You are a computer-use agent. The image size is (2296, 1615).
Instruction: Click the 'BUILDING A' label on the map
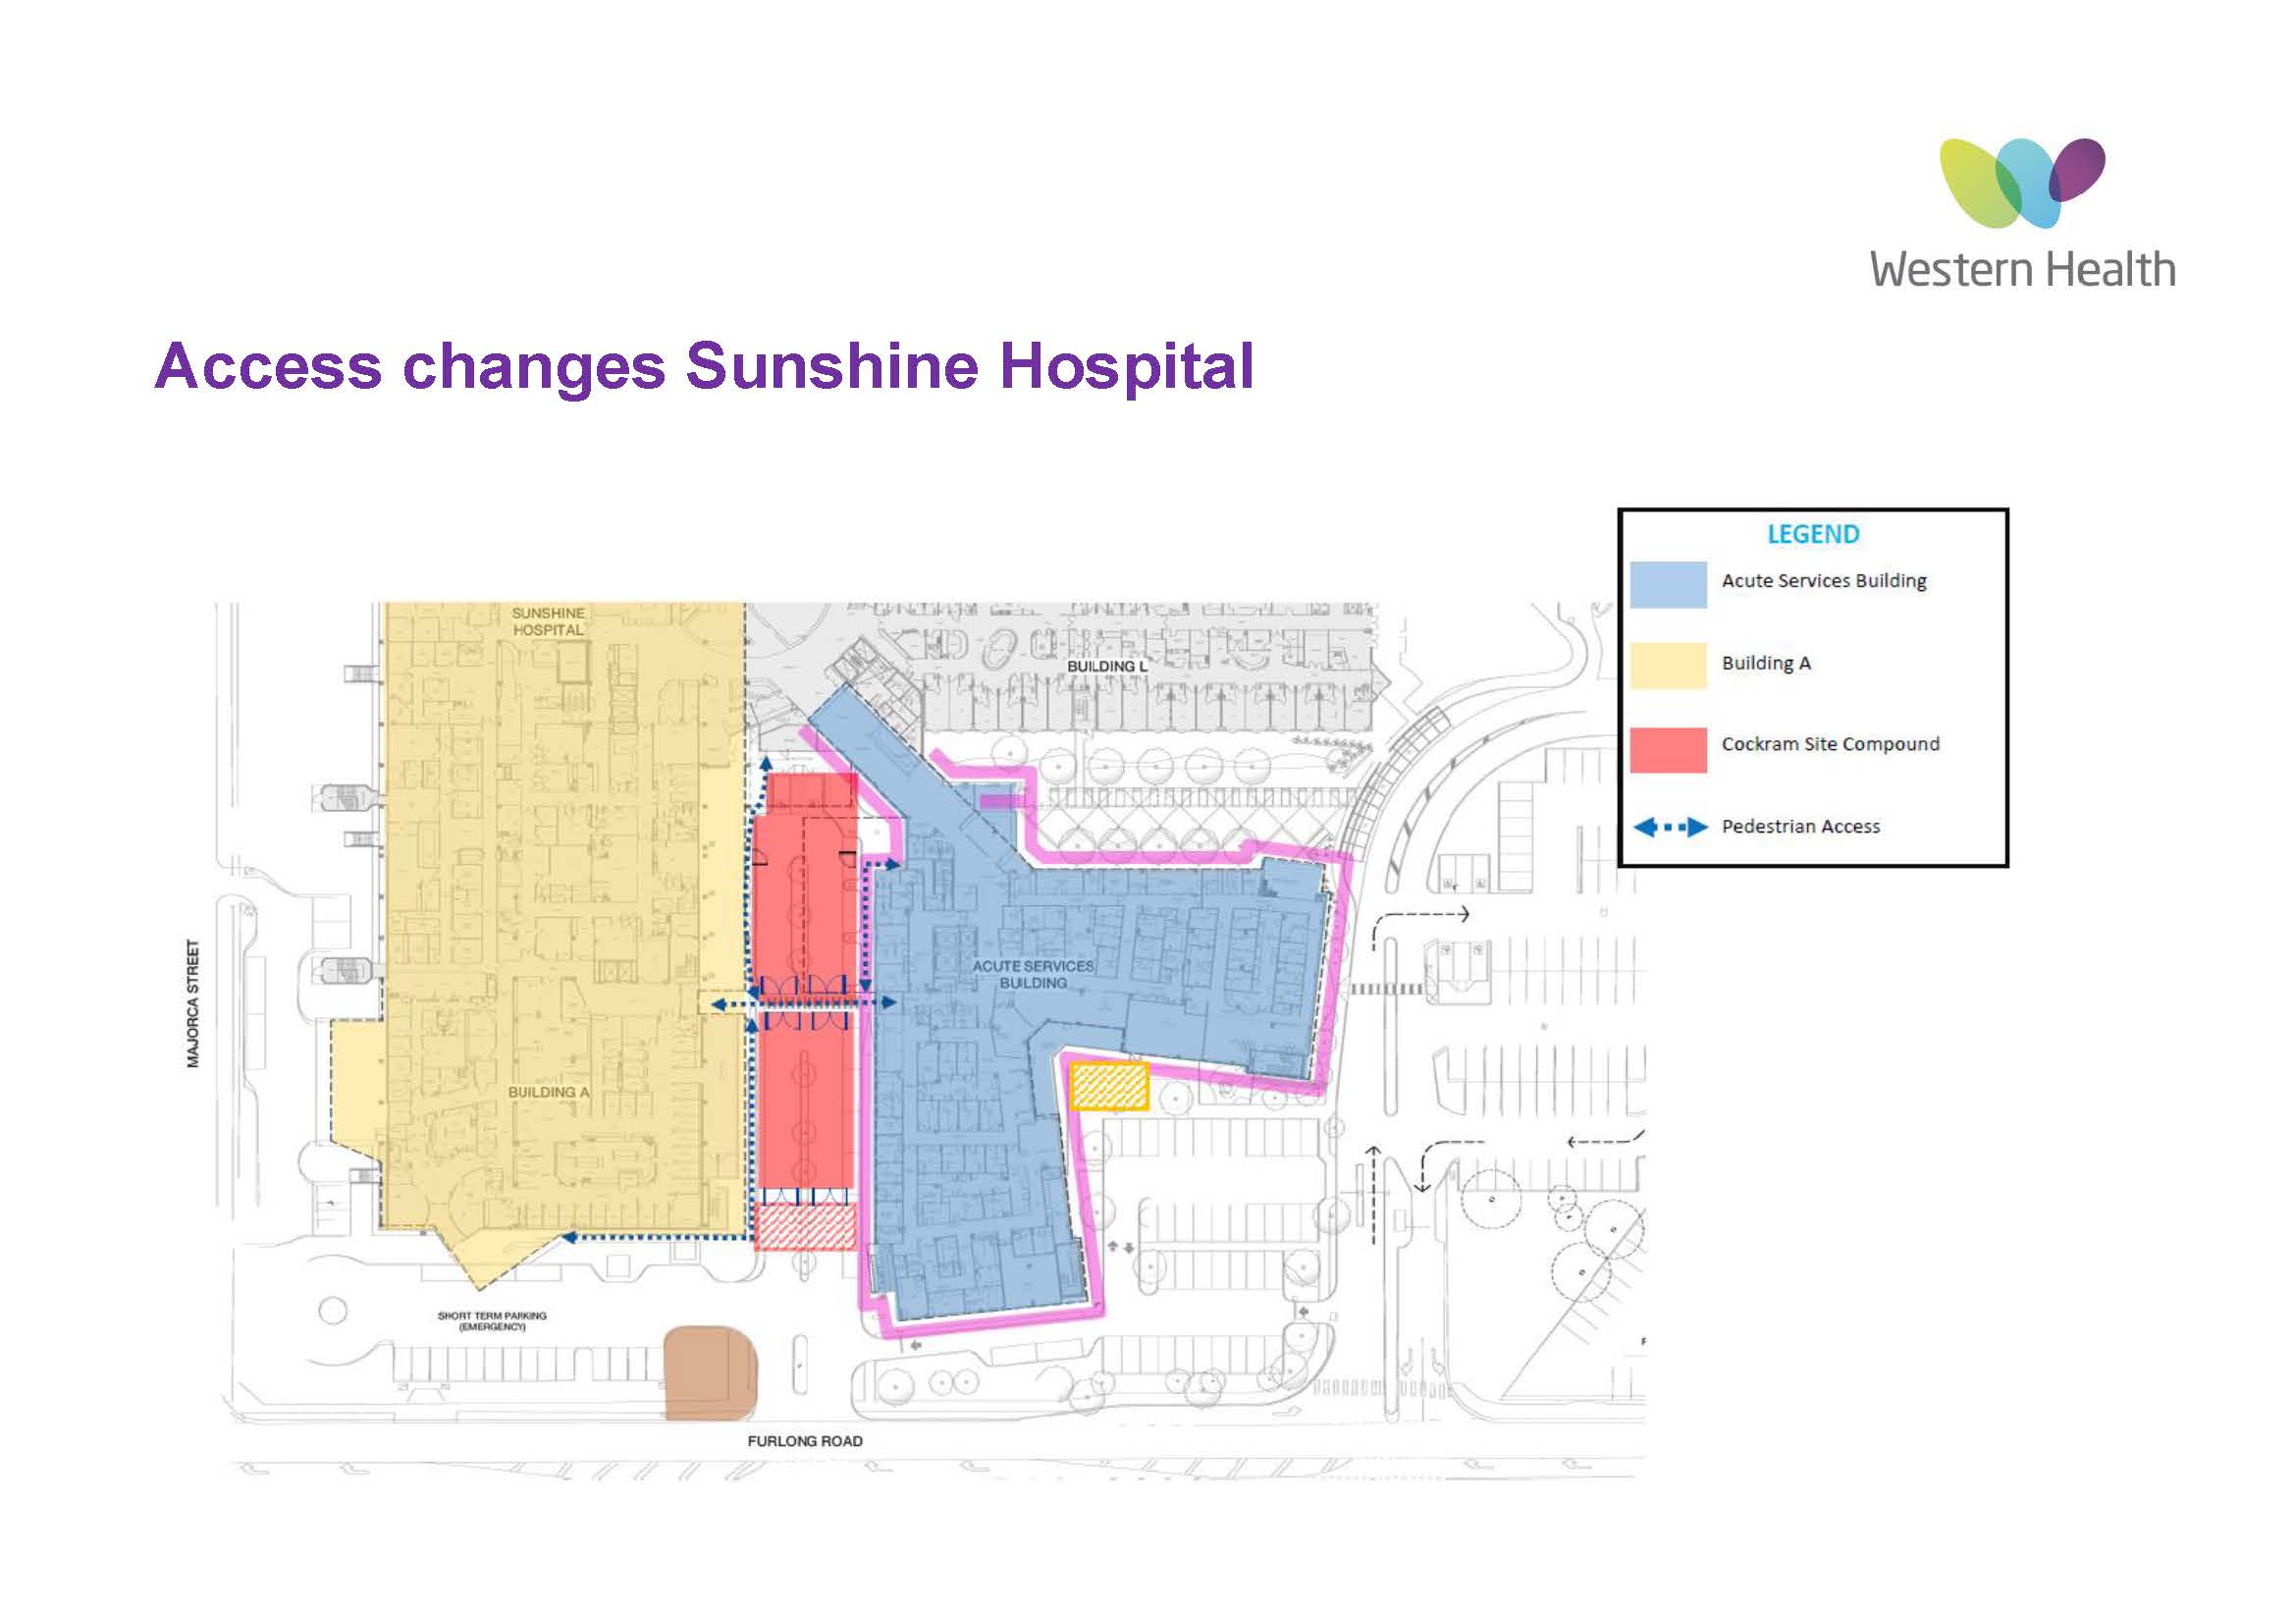pos(549,1092)
